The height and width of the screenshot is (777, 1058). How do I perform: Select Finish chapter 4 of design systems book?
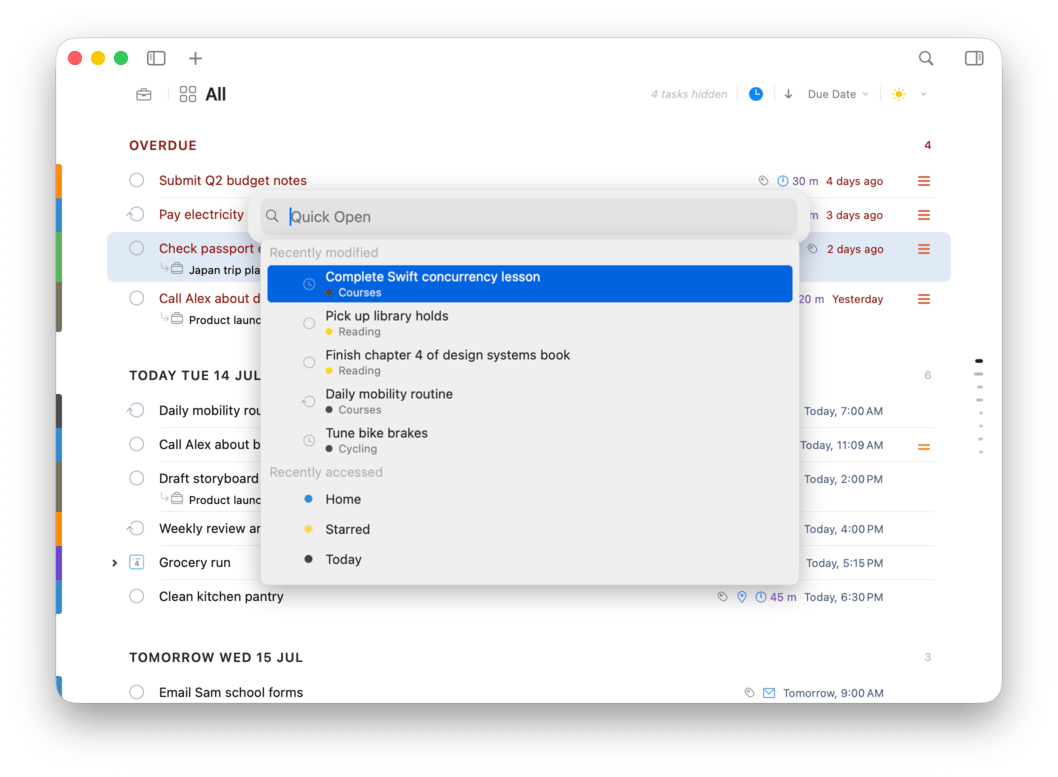click(x=530, y=362)
